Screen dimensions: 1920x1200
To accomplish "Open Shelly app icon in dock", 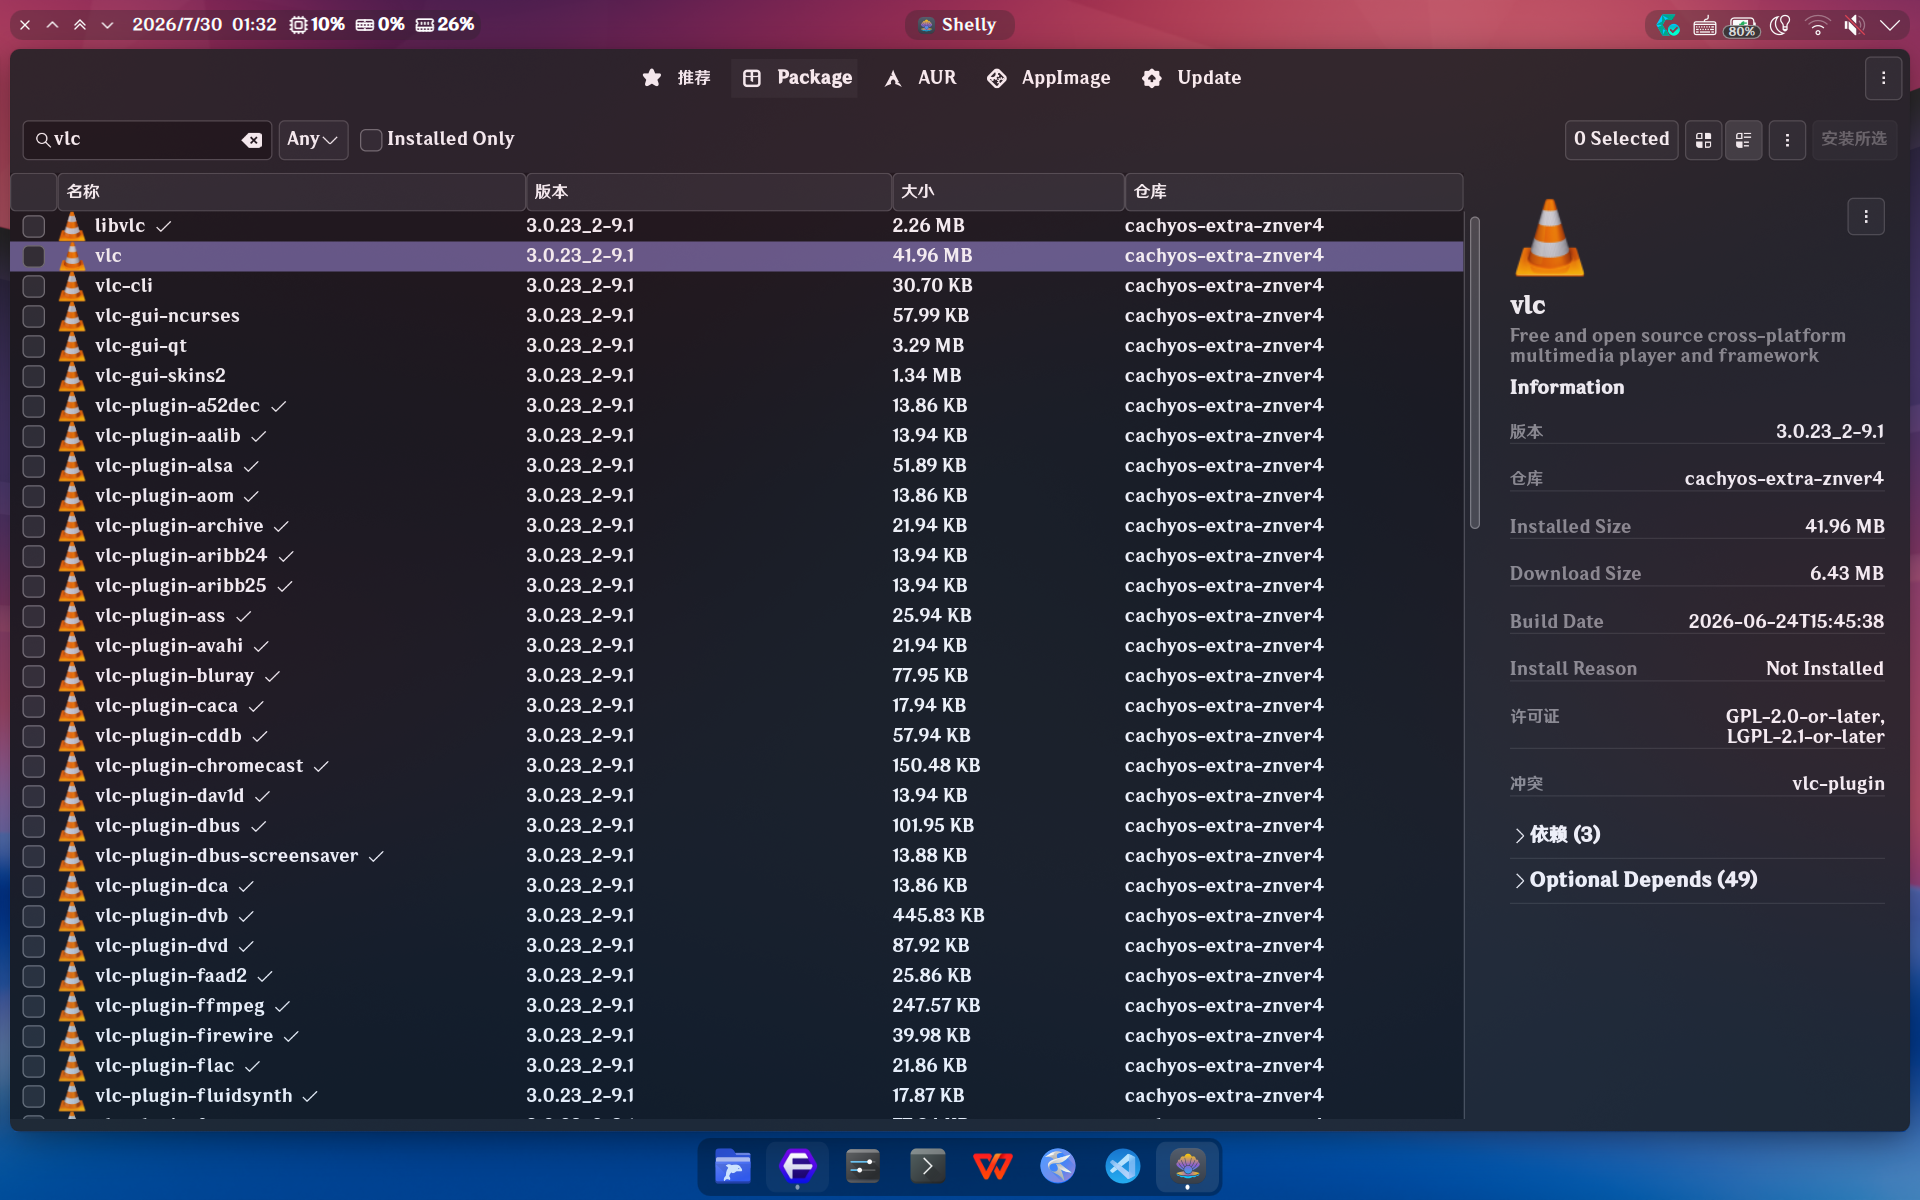I will pos(1187,1166).
